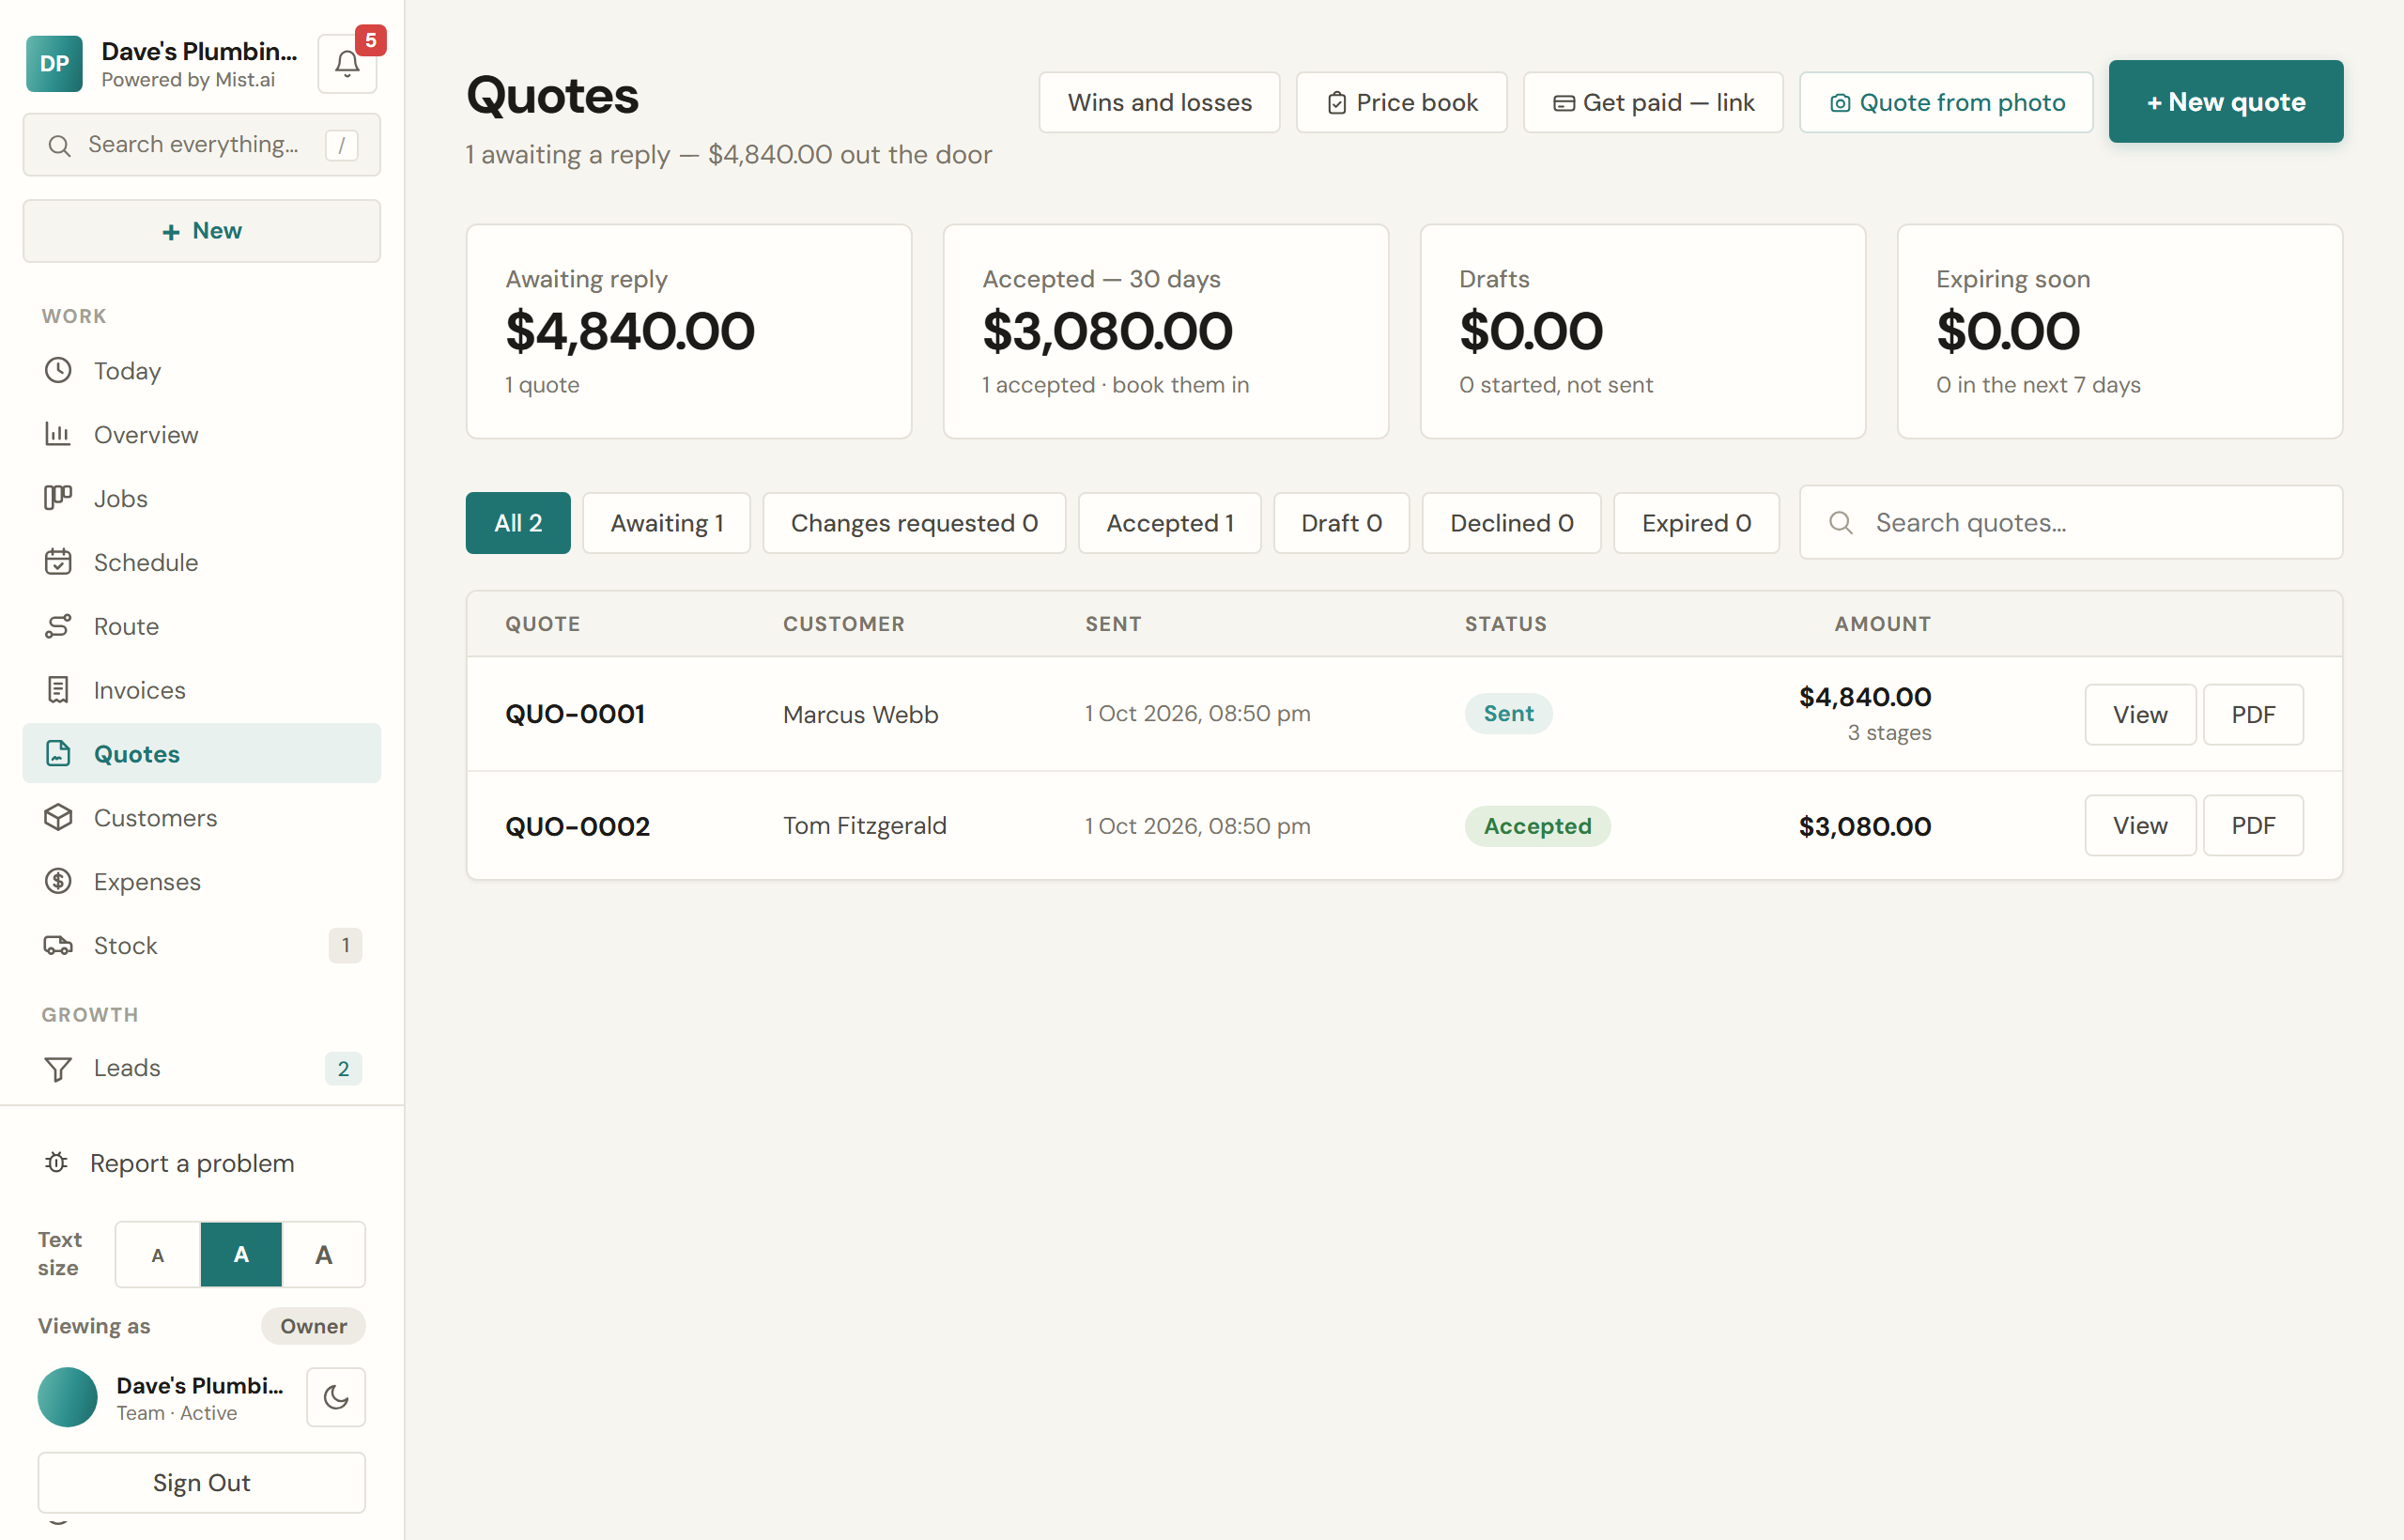This screenshot has height=1540, width=2404.
Task: Open Stock inventory
Action: [x=201, y=946]
